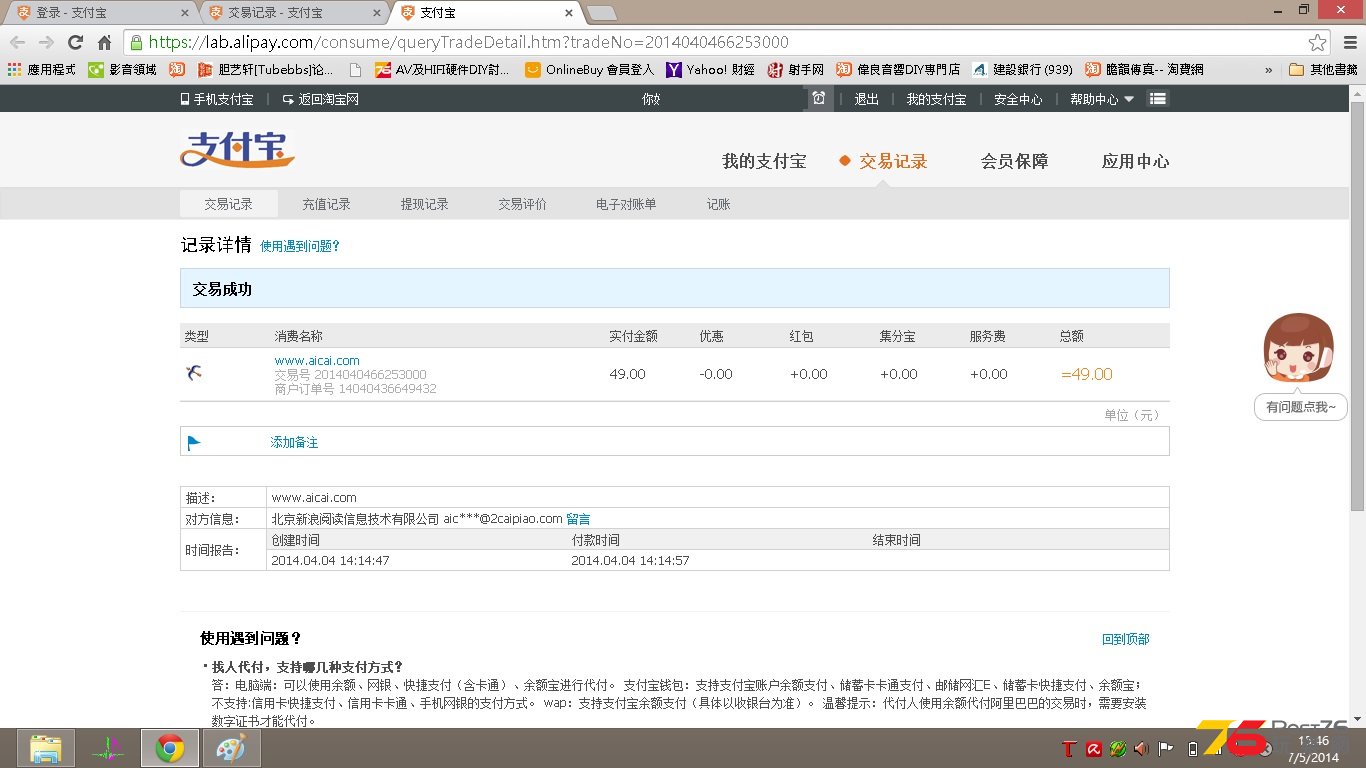Select the 我的支付宝 main nav item
This screenshot has height=768, width=1366.
click(x=764, y=161)
